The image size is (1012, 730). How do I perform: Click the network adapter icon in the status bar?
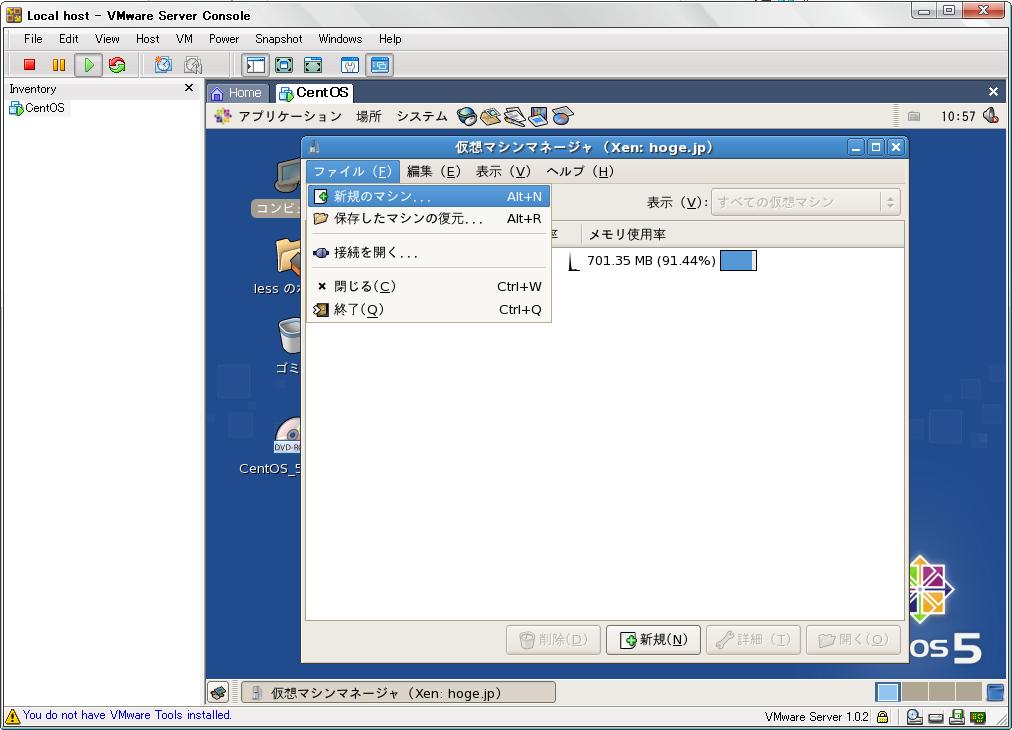tap(978, 716)
